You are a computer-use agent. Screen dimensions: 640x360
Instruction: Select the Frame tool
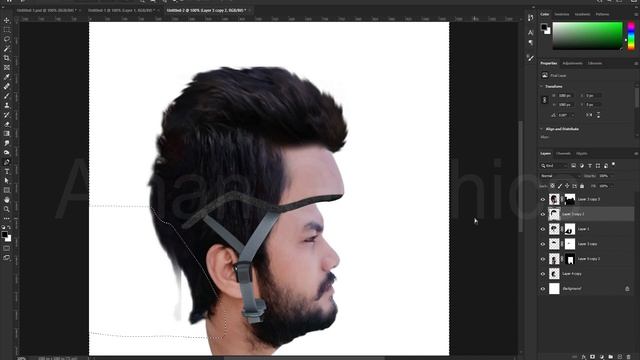7,67
